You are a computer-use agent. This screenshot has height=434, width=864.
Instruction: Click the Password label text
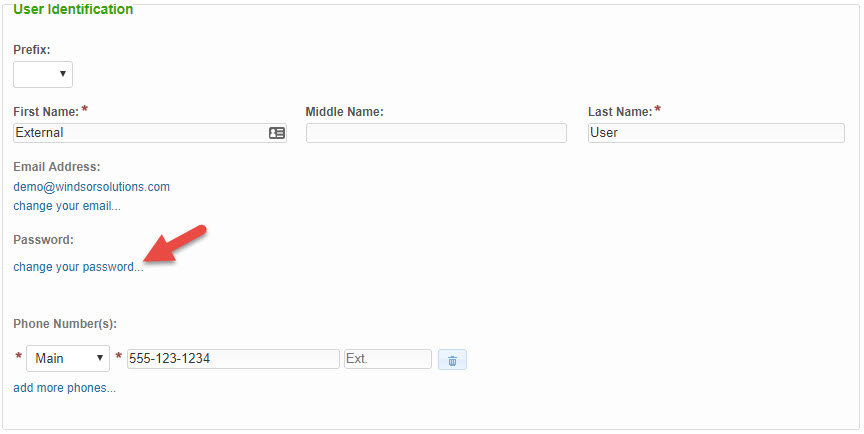click(44, 240)
